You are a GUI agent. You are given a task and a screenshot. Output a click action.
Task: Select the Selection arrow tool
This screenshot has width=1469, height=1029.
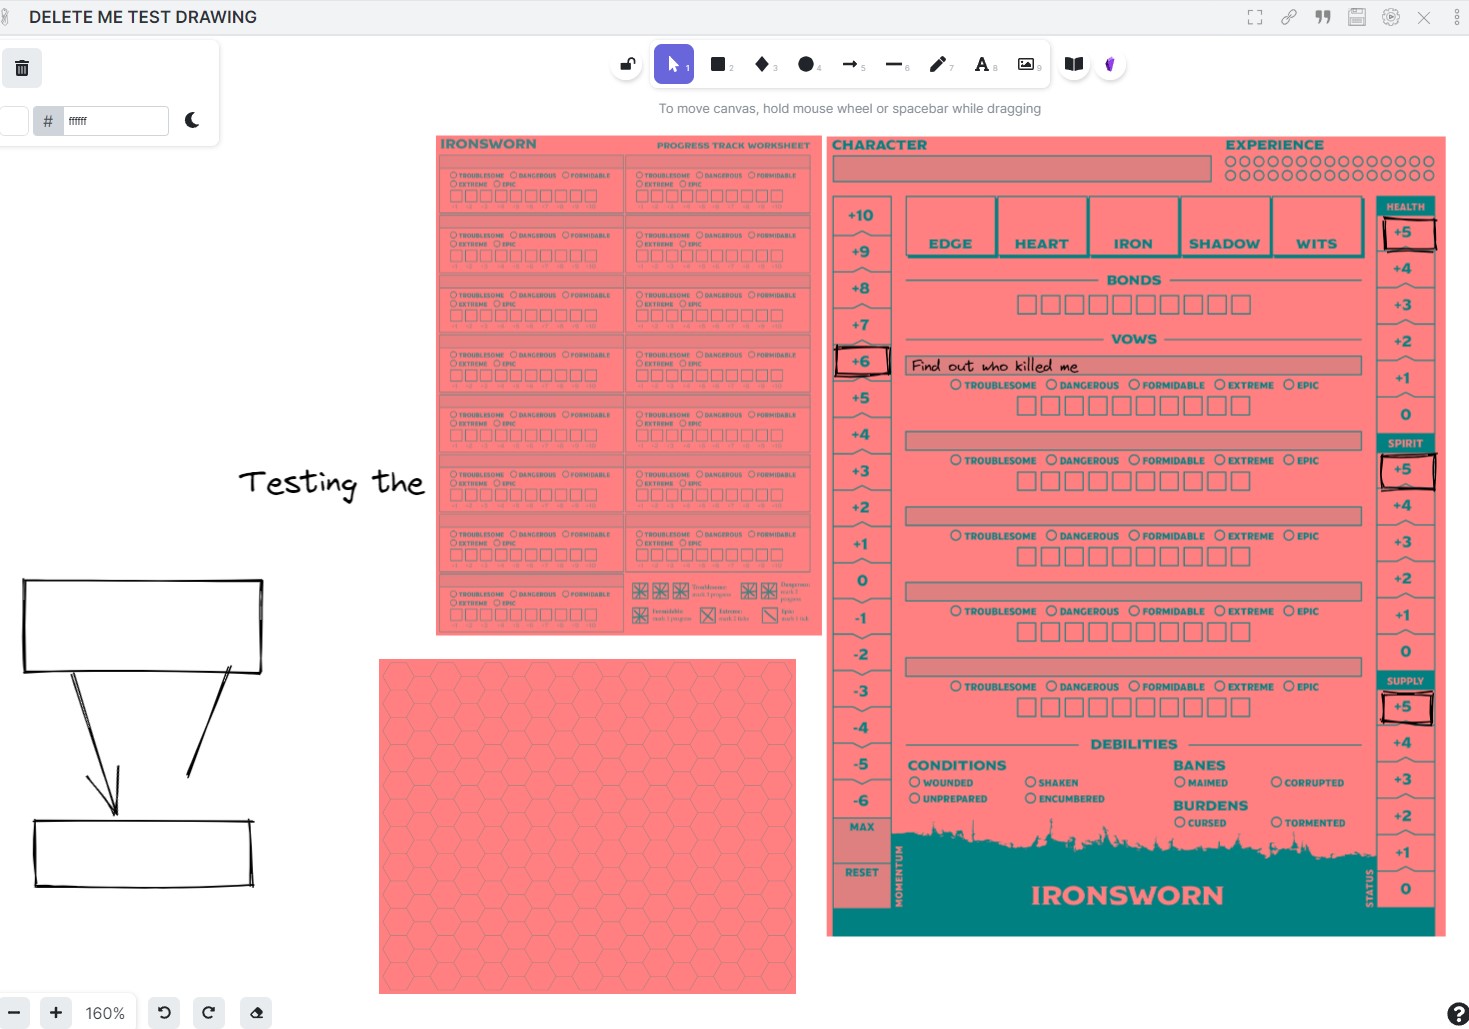click(x=674, y=64)
